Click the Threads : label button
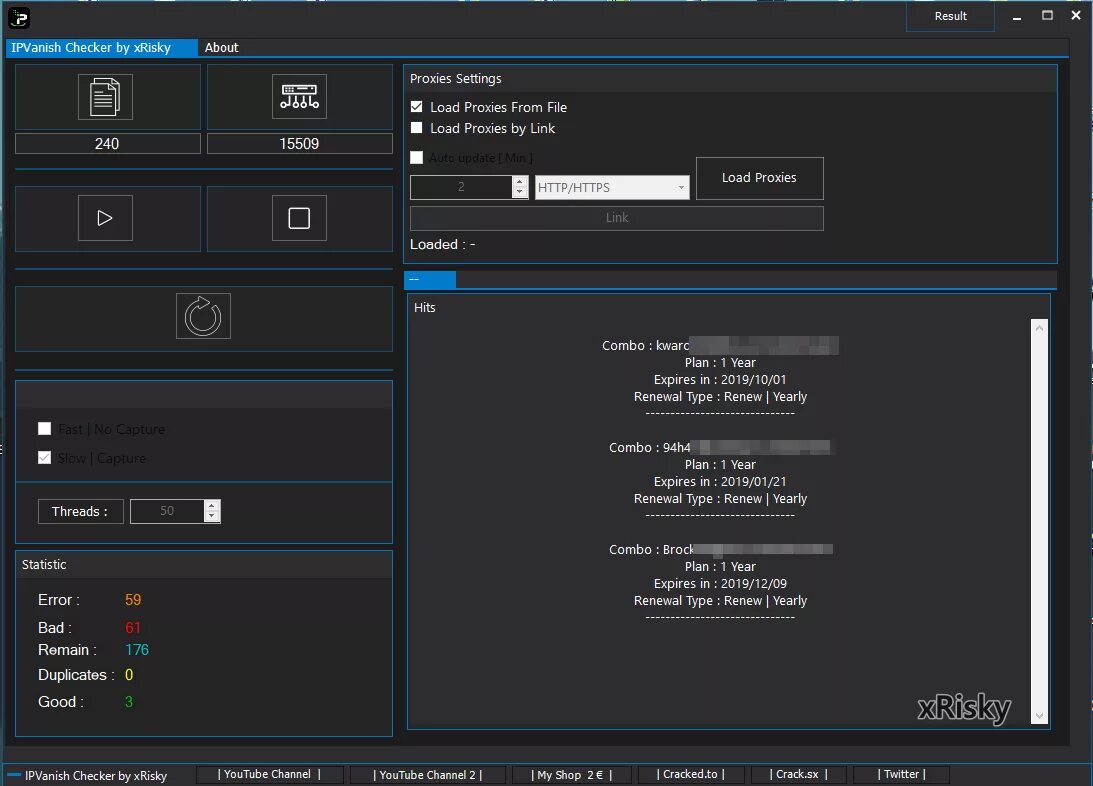This screenshot has height=786, width=1093. (x=80, y=511)
